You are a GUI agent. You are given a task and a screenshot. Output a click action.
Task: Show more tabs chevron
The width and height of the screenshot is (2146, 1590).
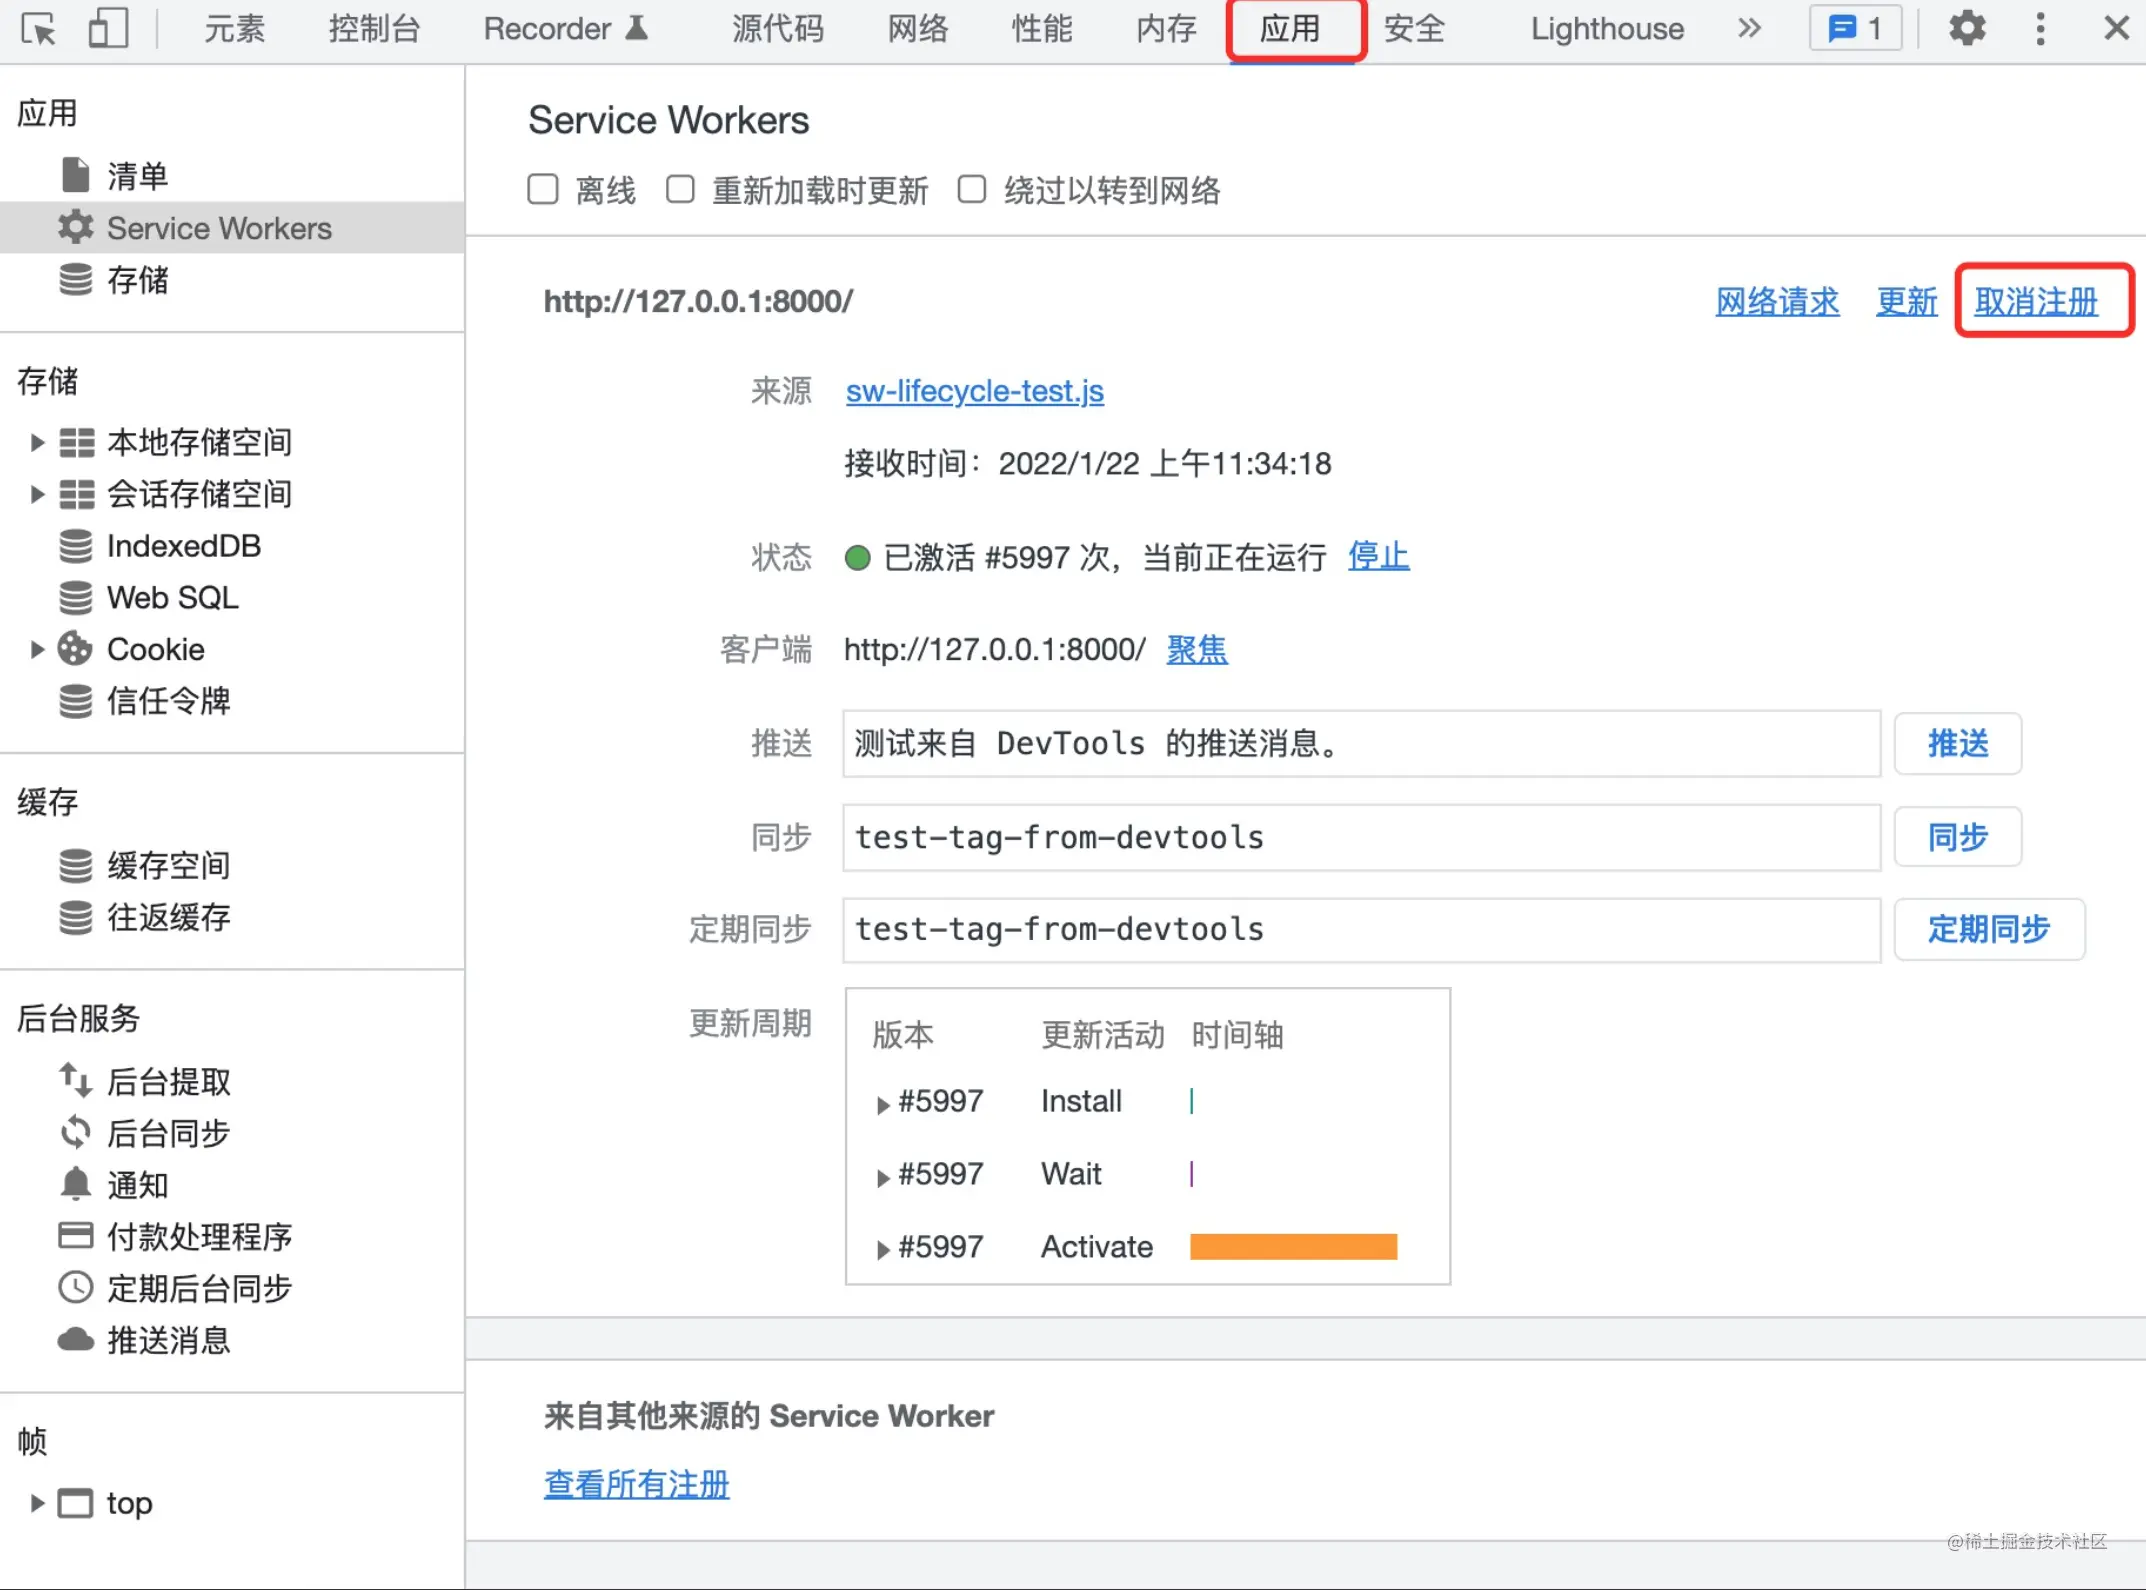pos(1748,28)
